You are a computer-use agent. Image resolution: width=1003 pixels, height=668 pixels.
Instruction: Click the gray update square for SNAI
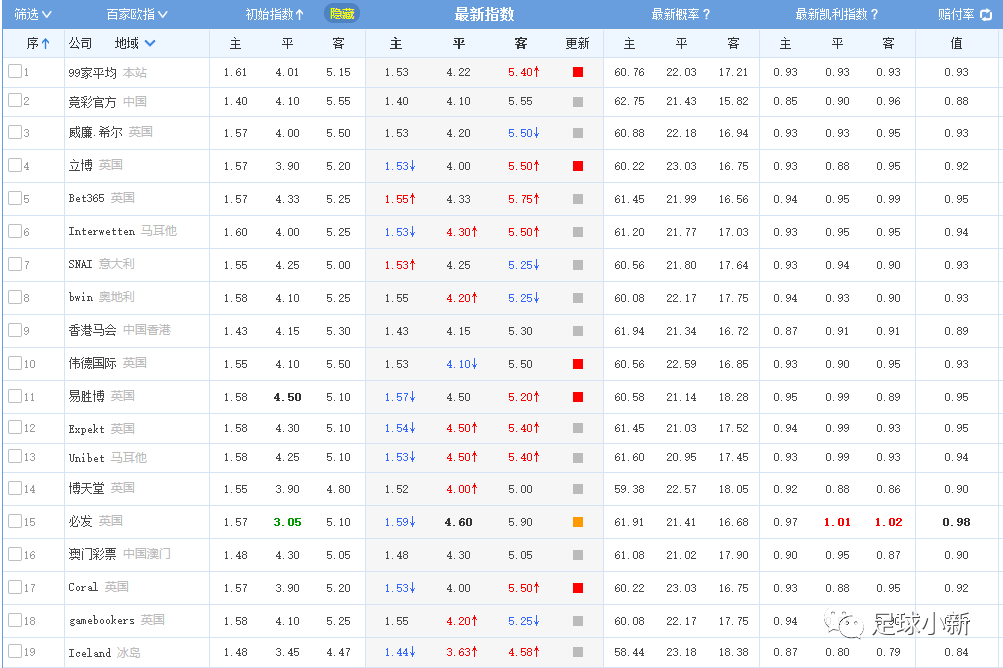point(578,265)
